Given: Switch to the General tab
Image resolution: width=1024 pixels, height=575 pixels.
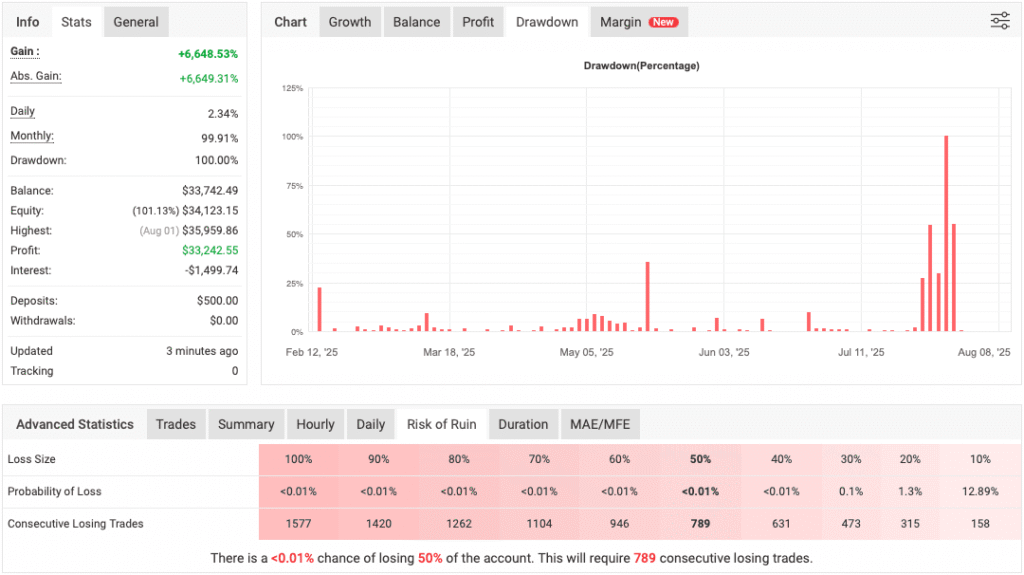Looking at the screenshot, I should (x=136, y=22).
